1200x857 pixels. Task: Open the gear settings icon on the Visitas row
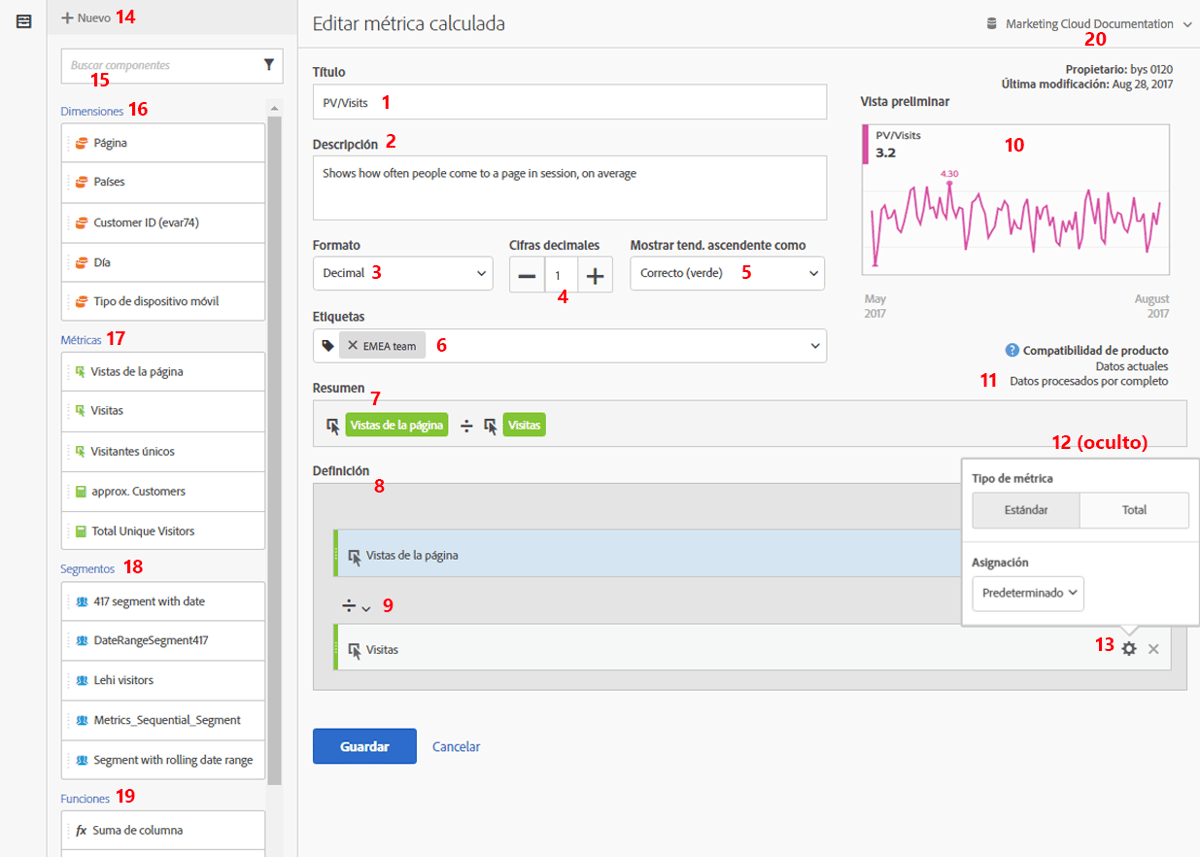tap(1128, 649)
